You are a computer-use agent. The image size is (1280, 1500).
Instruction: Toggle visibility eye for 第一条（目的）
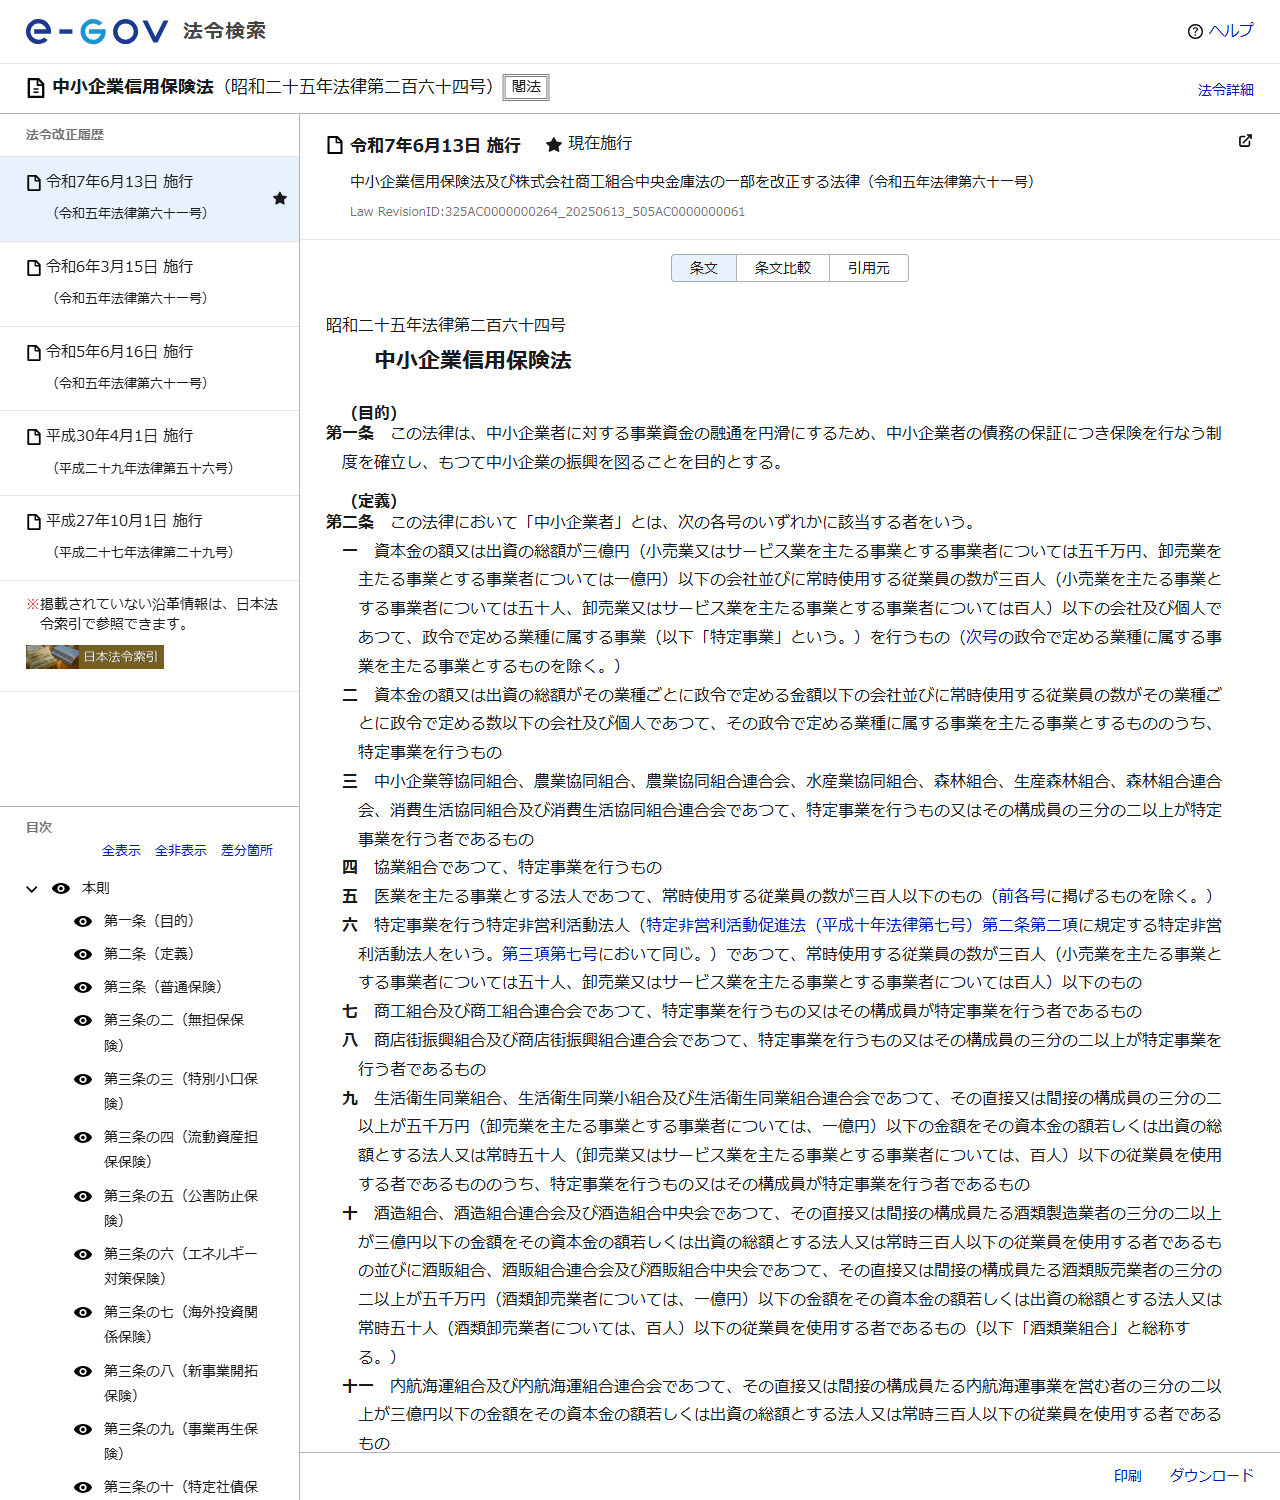point(83,921)
